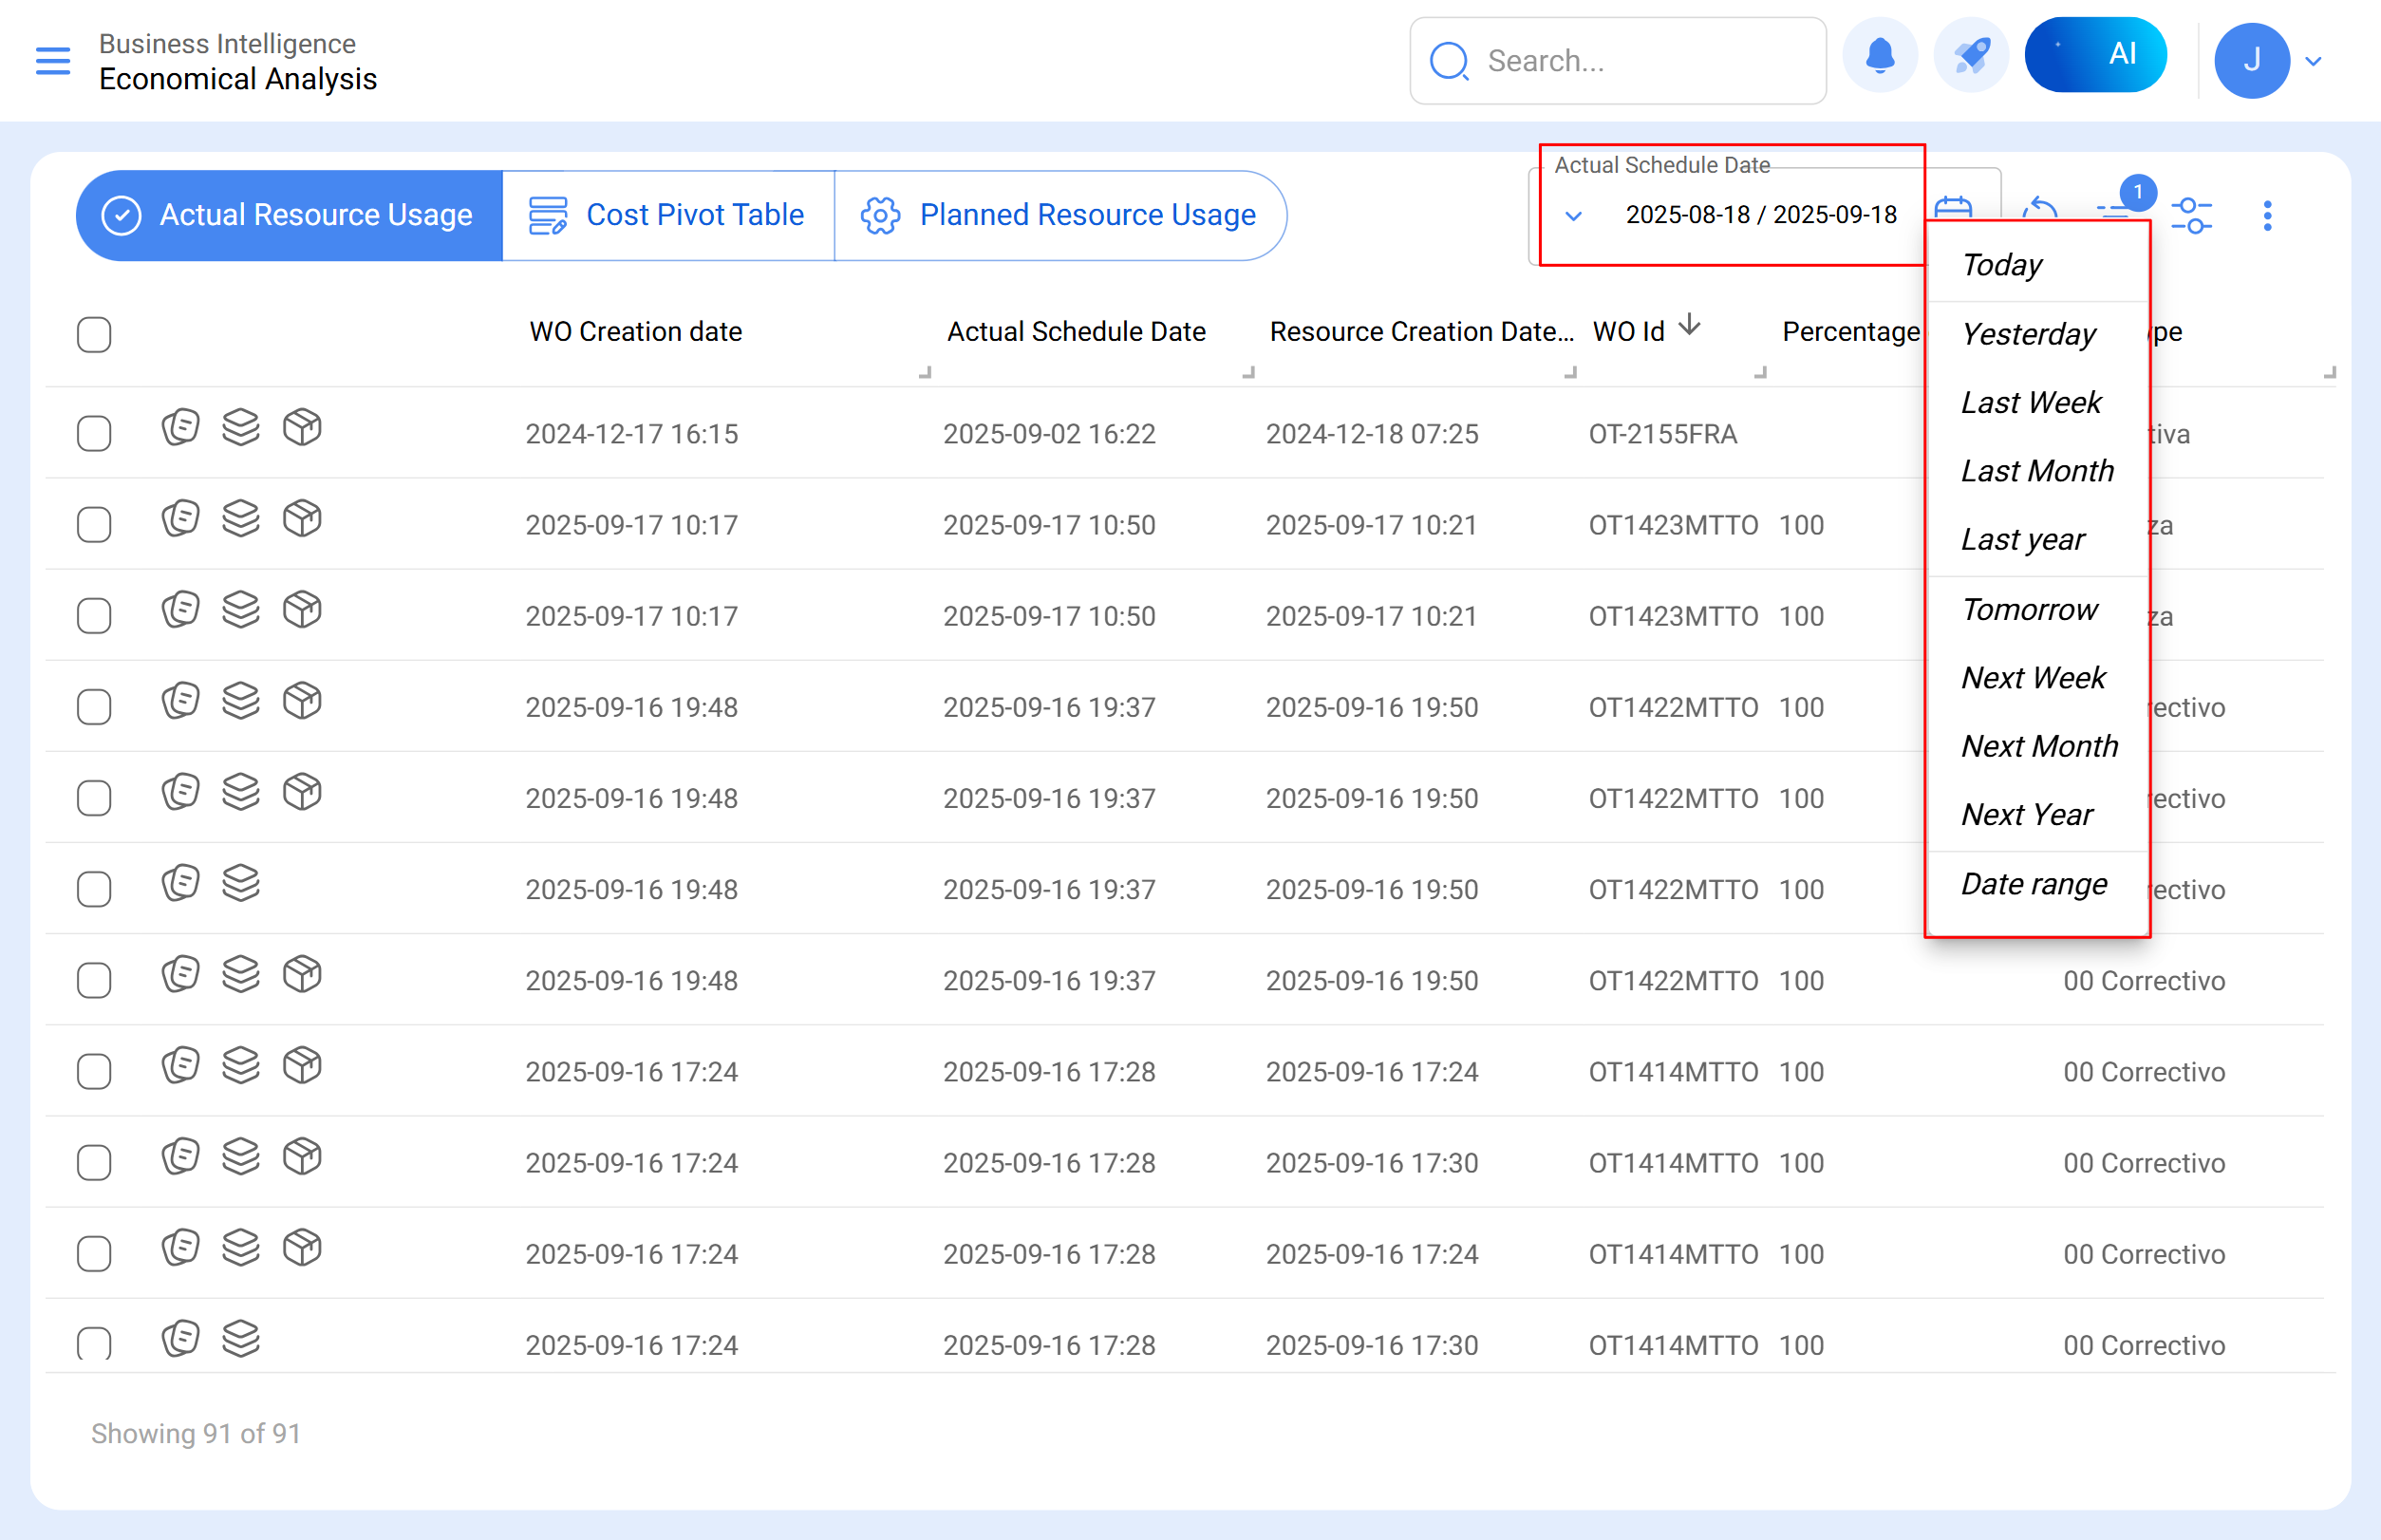Expand the user profile dropdown arrow
2381x1540 pixels.
pos(2313,61)
